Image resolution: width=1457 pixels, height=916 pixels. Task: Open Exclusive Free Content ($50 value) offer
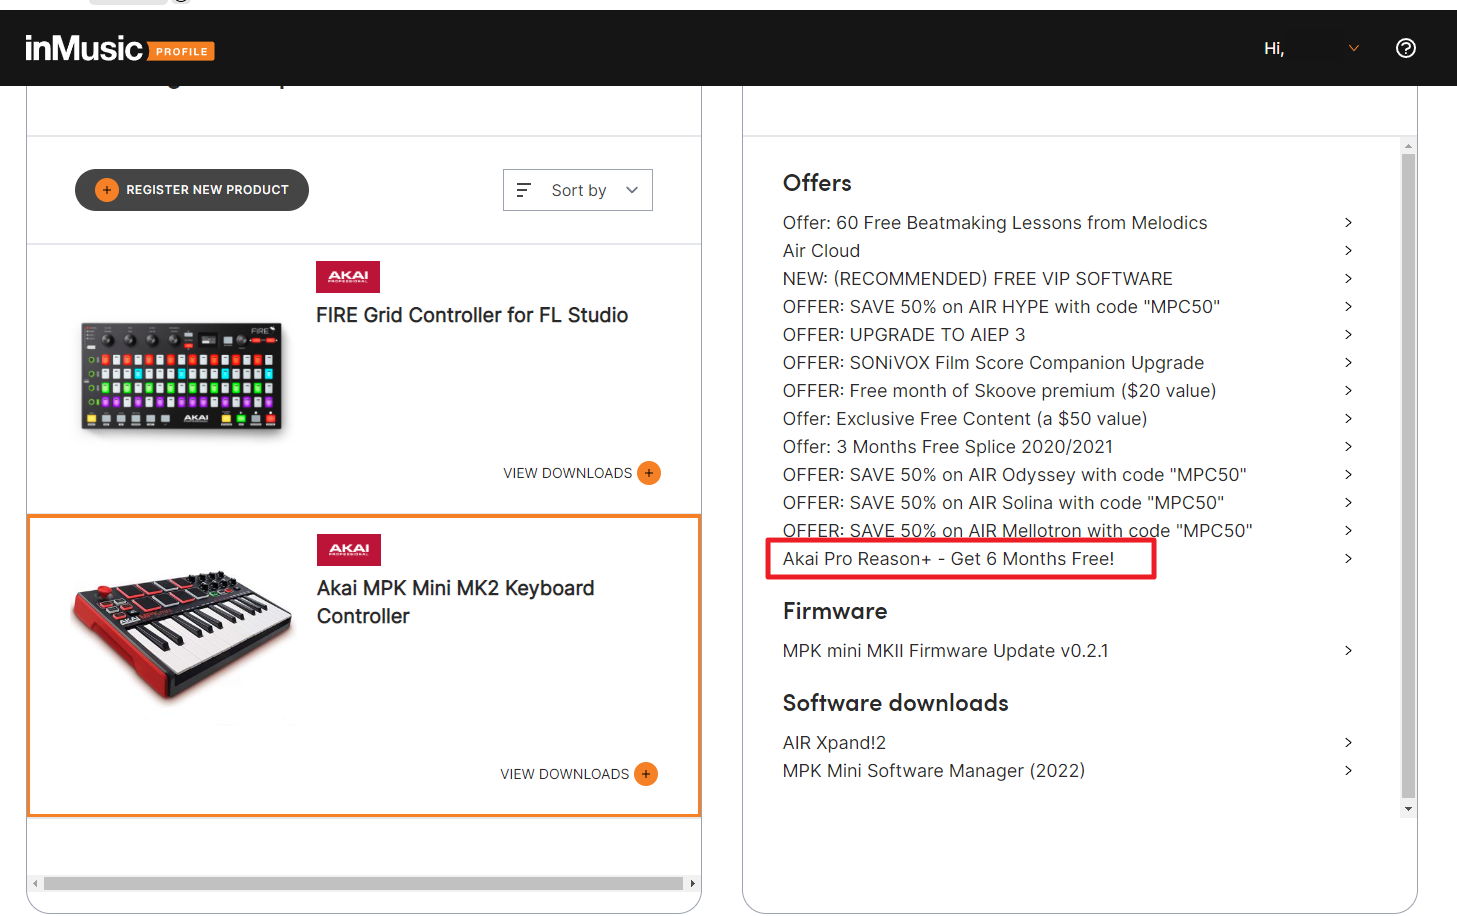point(965,419)
